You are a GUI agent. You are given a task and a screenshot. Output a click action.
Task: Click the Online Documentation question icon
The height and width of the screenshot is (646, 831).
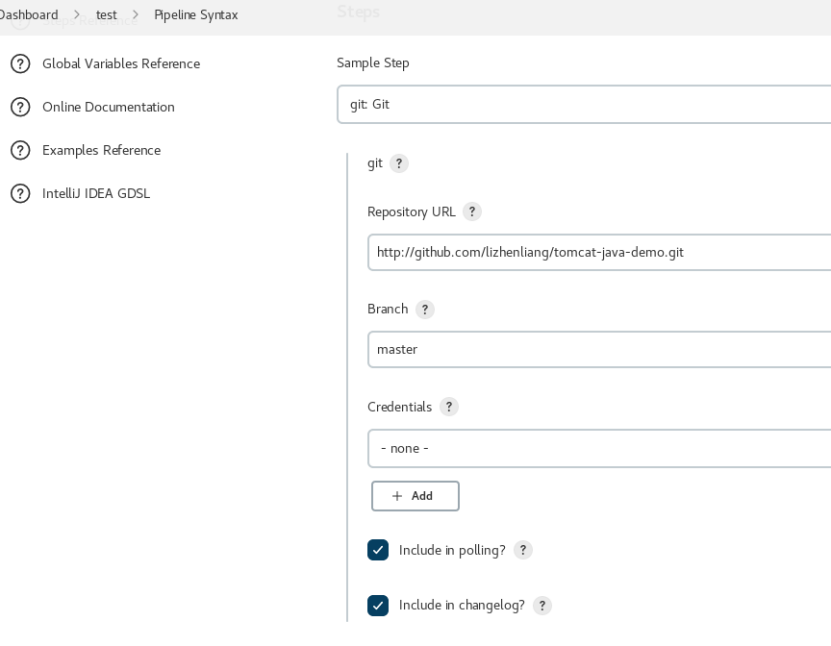coord(19,107)
